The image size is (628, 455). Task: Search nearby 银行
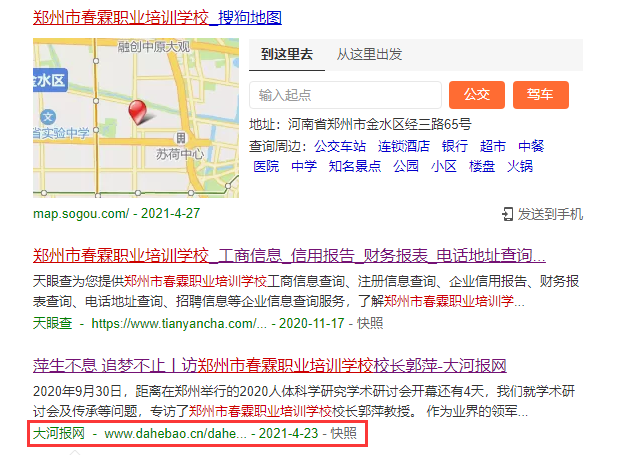pyautogui.click(x=455, y=146)
